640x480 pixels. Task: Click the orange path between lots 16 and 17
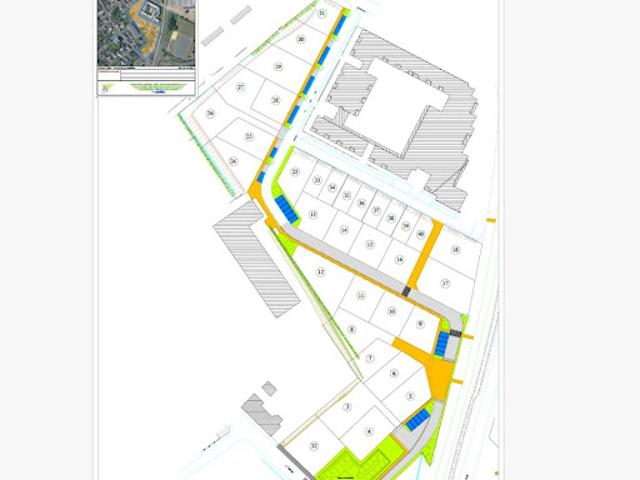tap(425, 253)
